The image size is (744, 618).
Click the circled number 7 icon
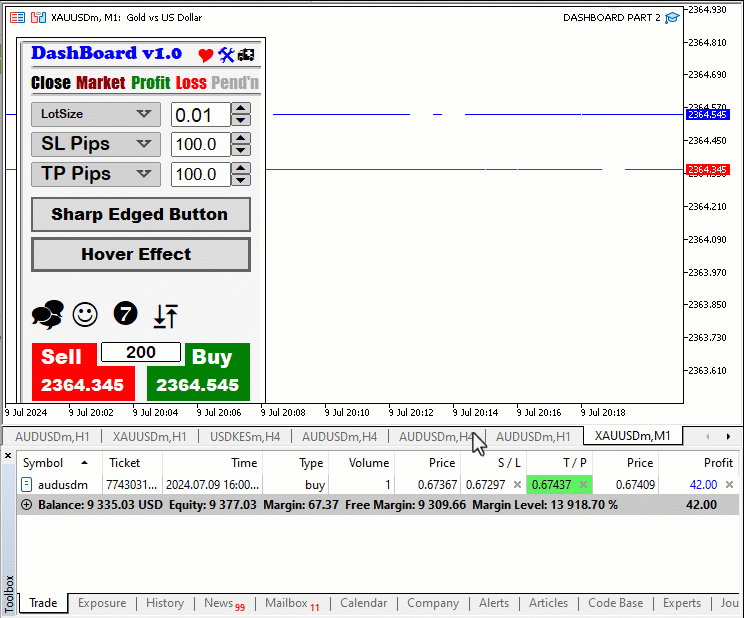[125, 313]
